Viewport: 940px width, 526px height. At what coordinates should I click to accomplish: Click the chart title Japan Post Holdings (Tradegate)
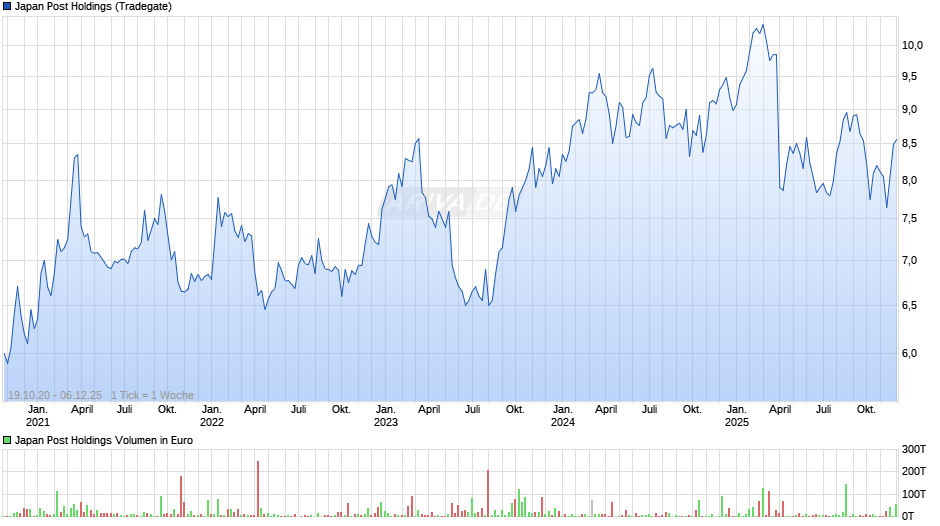click(93, 7)
